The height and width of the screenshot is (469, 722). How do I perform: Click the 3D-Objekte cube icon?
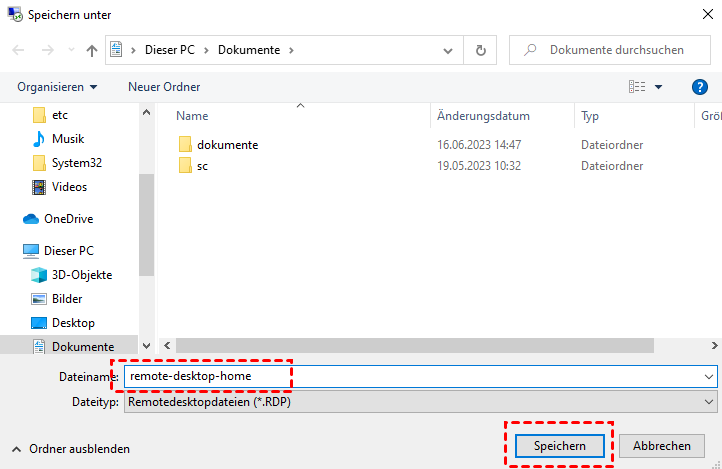click(x=39, y=275)
